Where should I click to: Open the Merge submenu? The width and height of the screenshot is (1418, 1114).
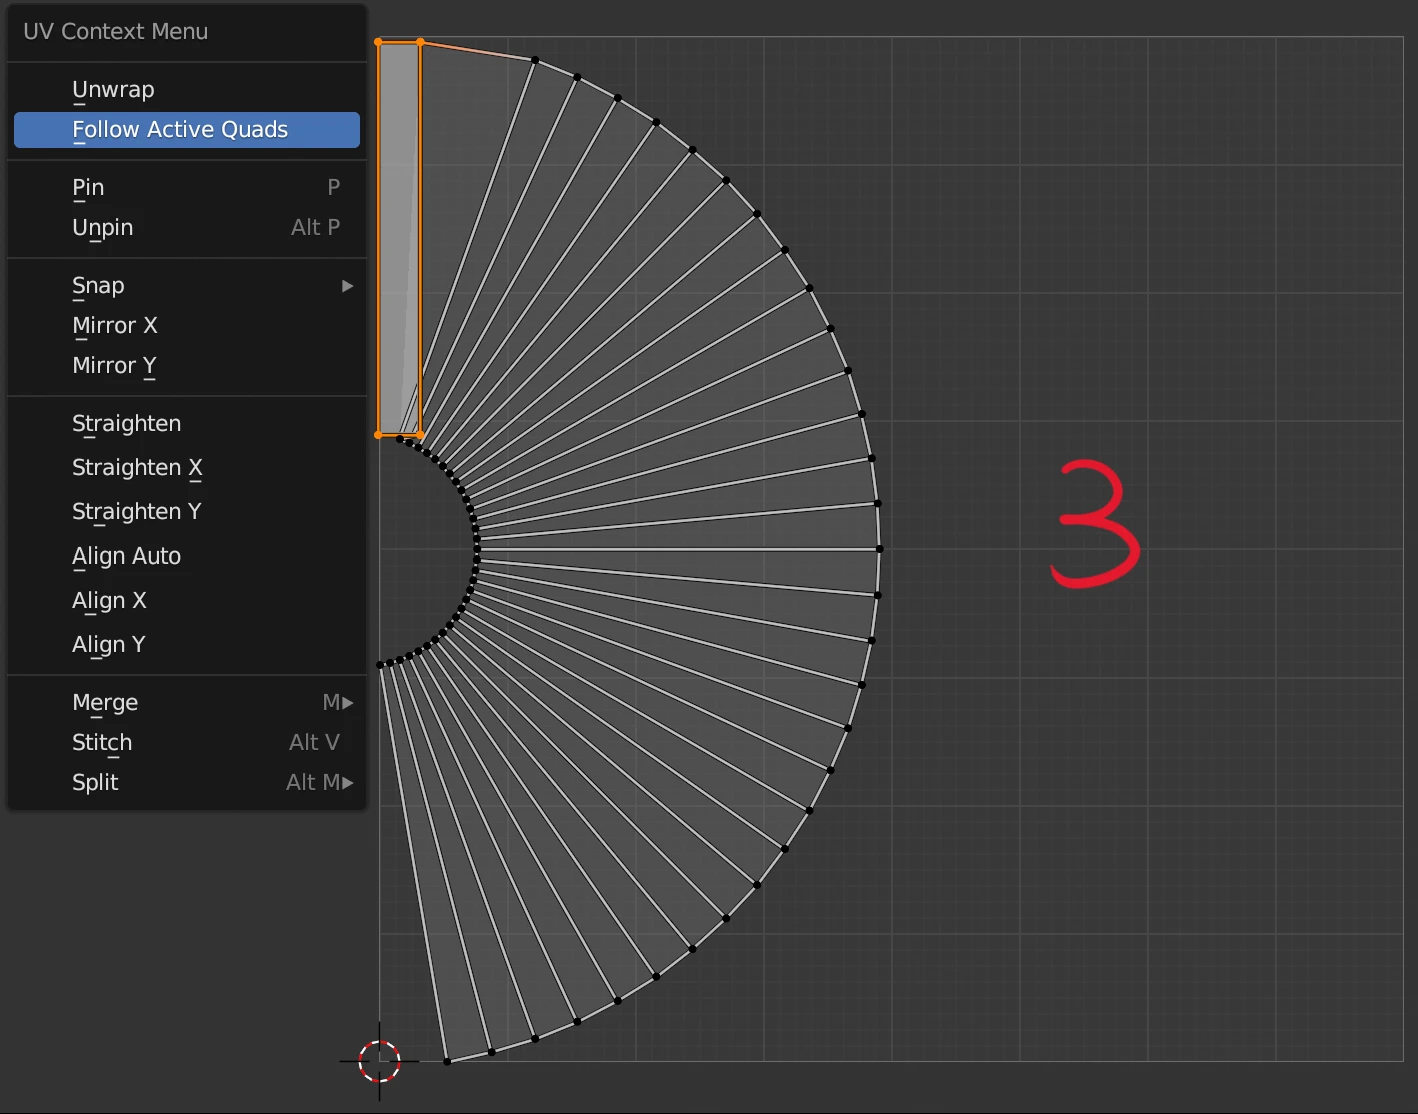tap(105, 703)
